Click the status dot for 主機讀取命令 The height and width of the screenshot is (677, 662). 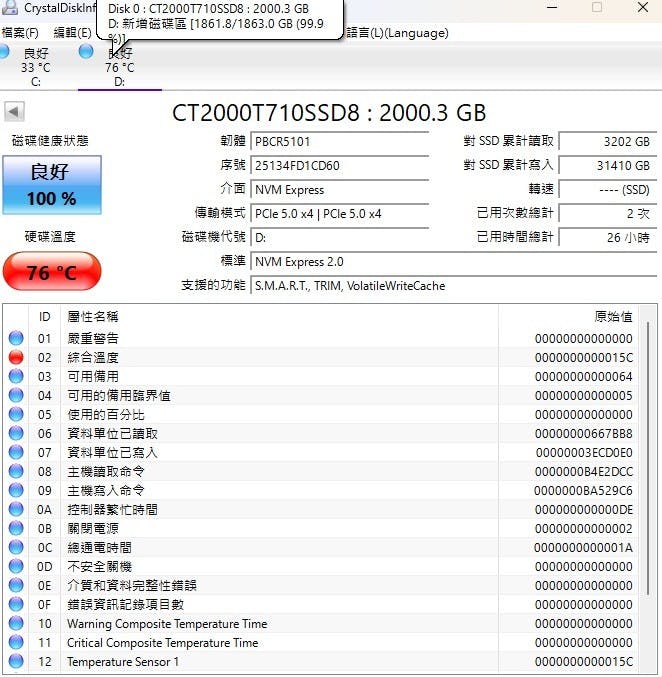[16, 471]
